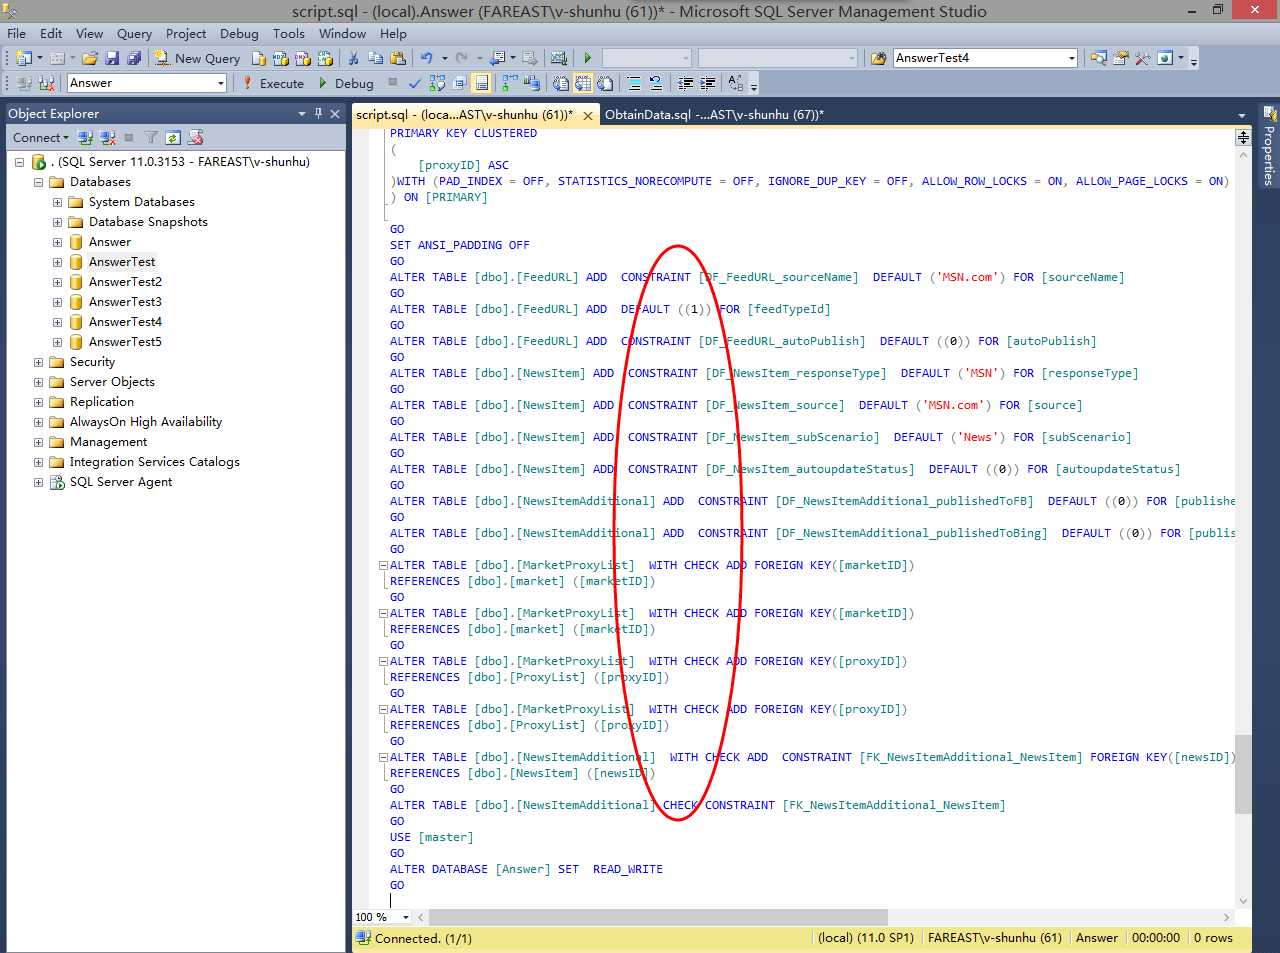1280x953 pixels.
Task: Close the script.sql tab
Action: point(588,116)
